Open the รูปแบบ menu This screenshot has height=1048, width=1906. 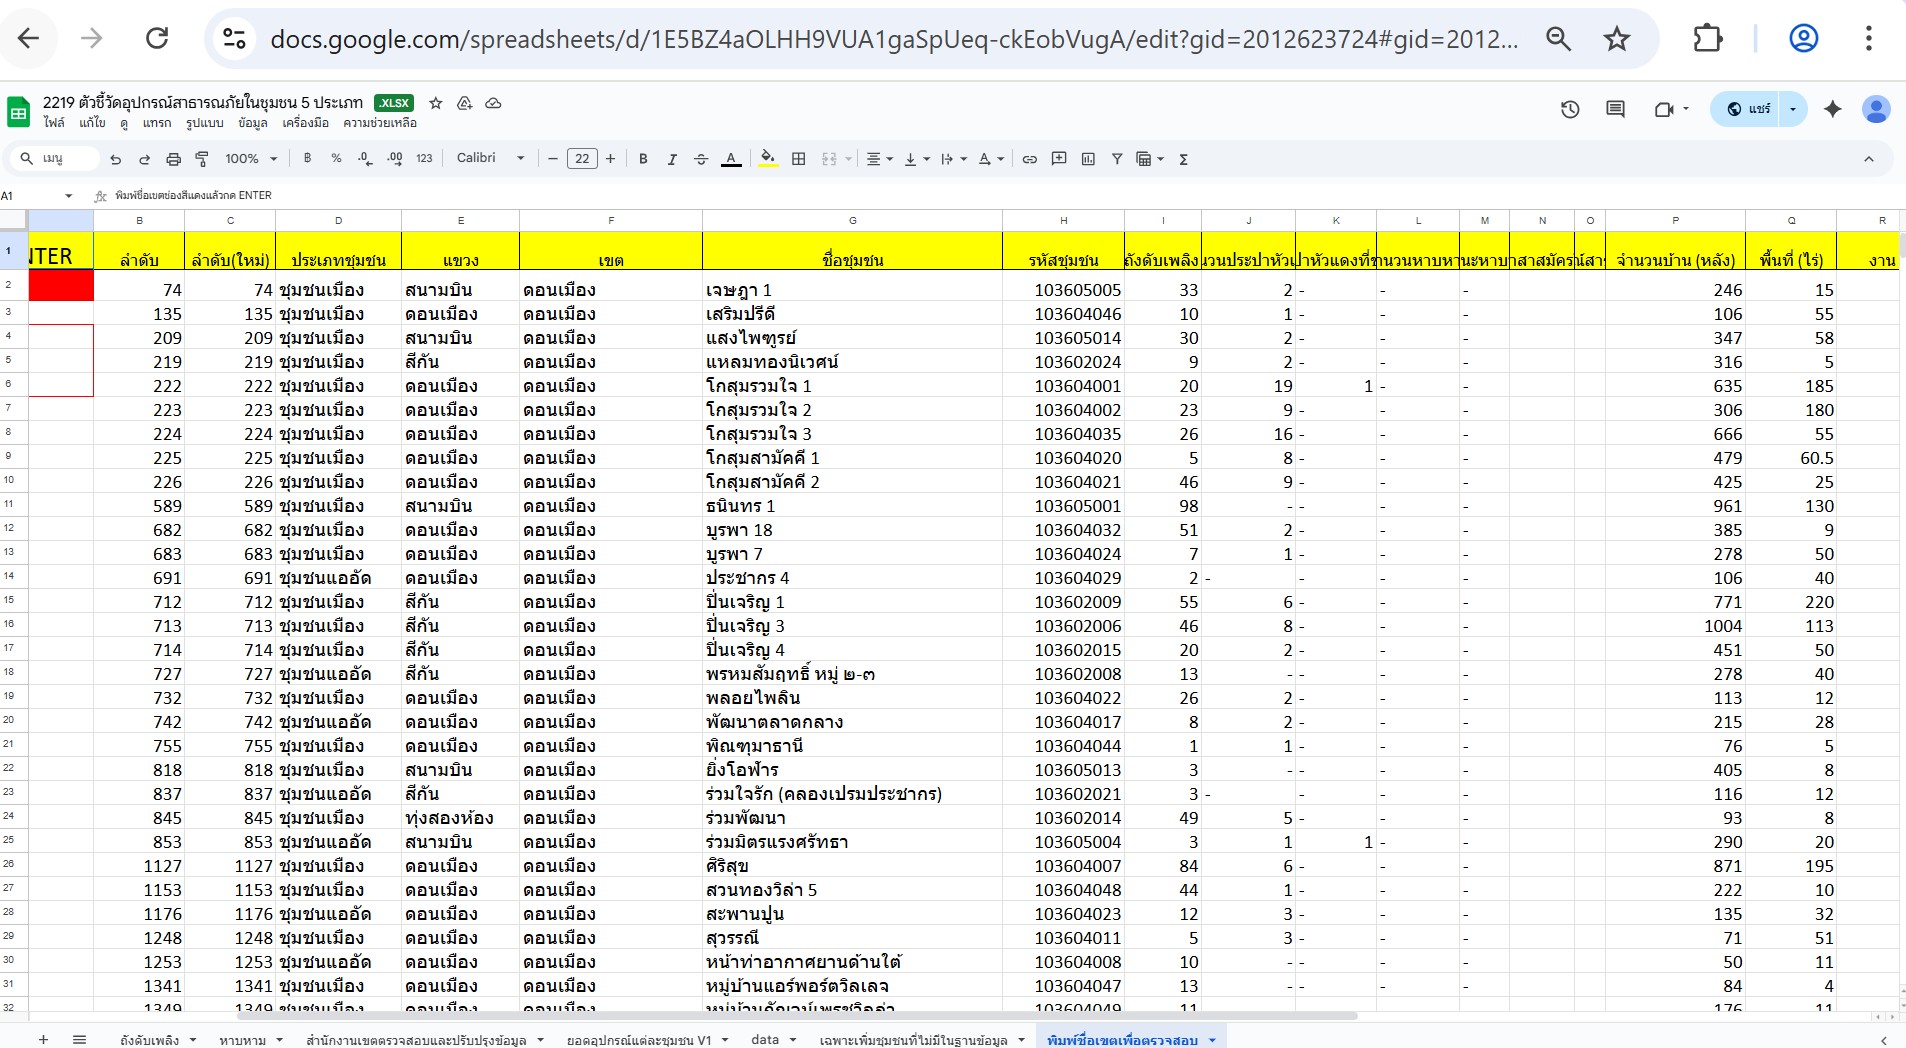pyautogui.click(x=204, y=123)
